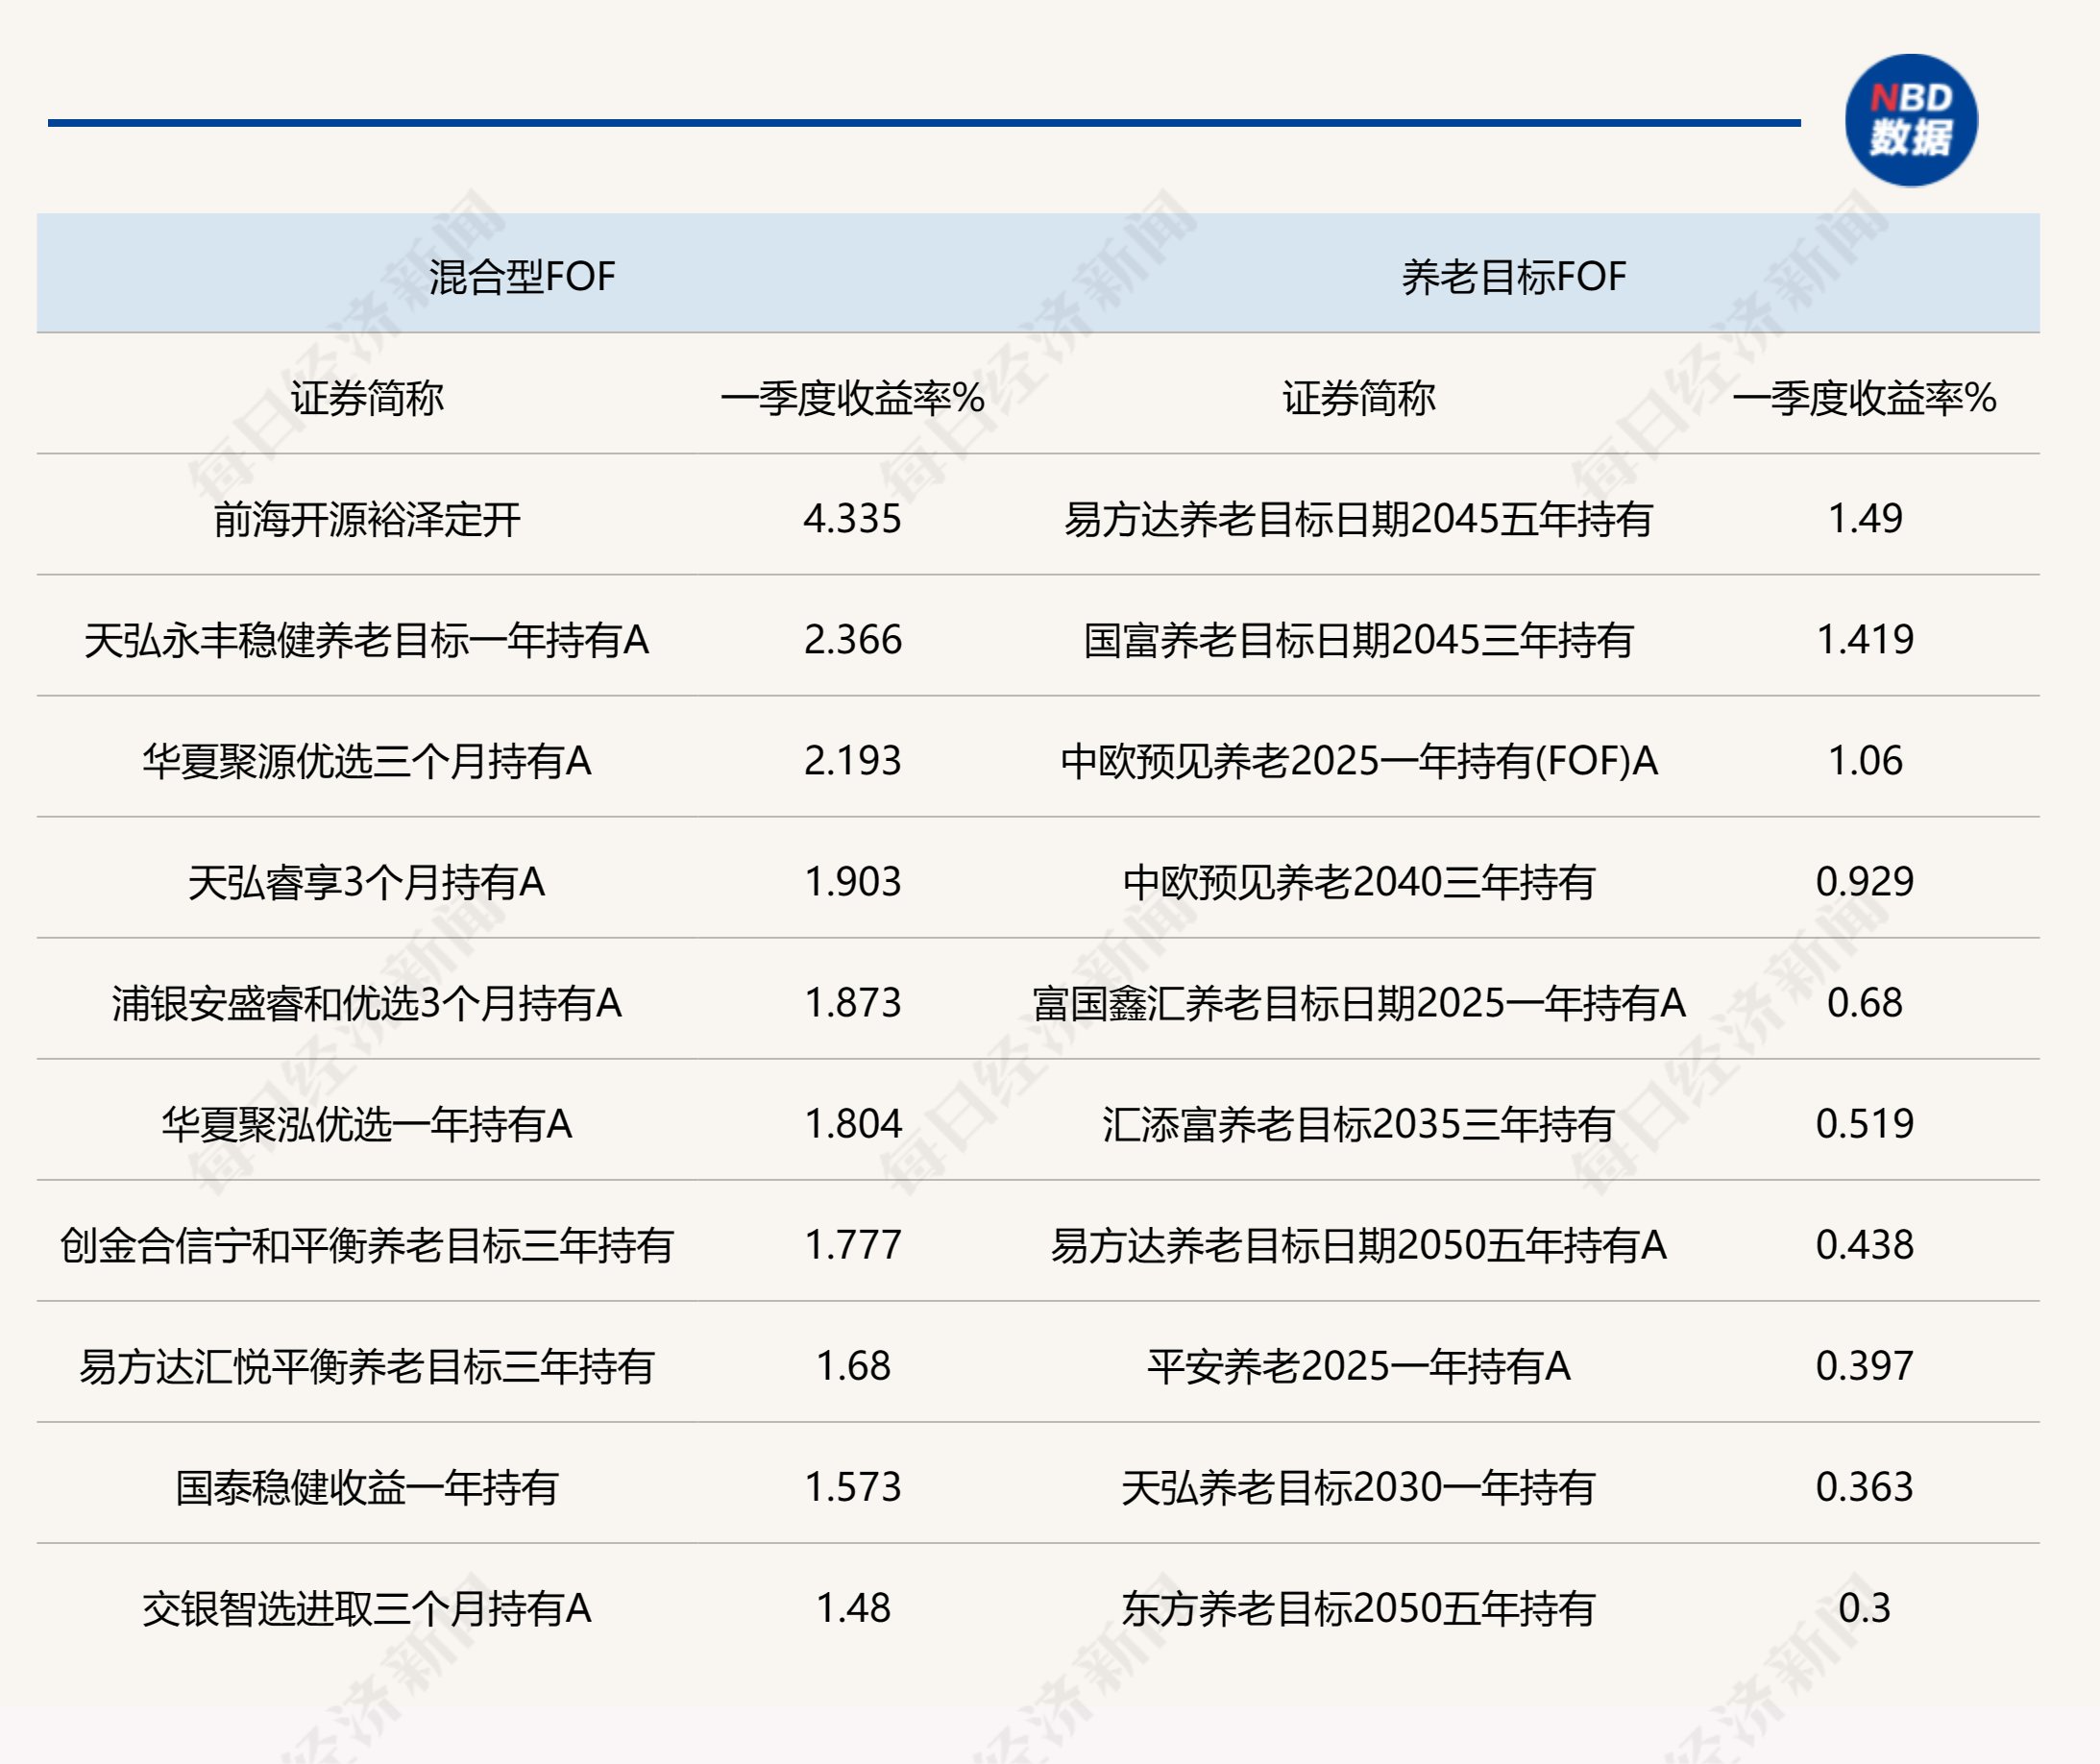Select fund 华夏聚源优选三个月持有A
The image size is (2100, 1764).
[x=367, y=761]
